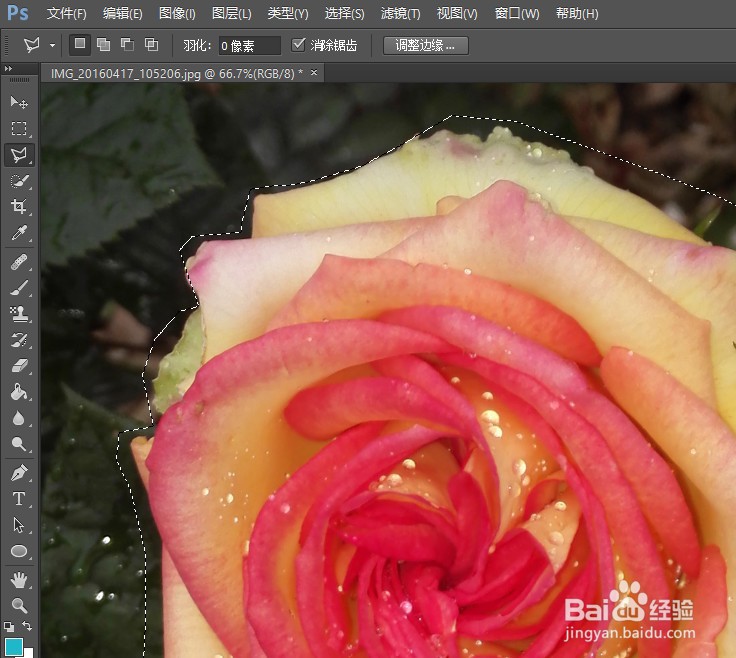Select the Eyedropper tool
This screenshot has height=658, width=736.
(x=19, y=233)
